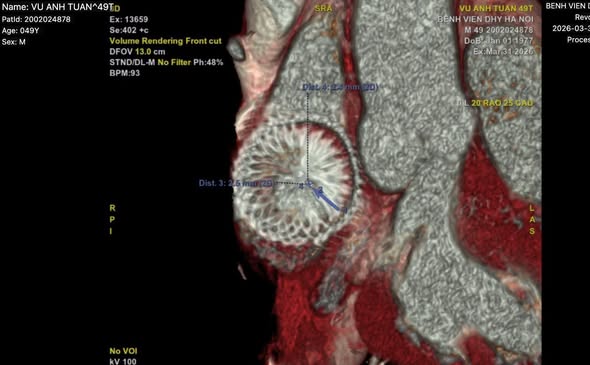The image size is (590, 365).
Task: Click the crosshair endpoint marker where measurements meet
Action: click(x=309, y=184)
